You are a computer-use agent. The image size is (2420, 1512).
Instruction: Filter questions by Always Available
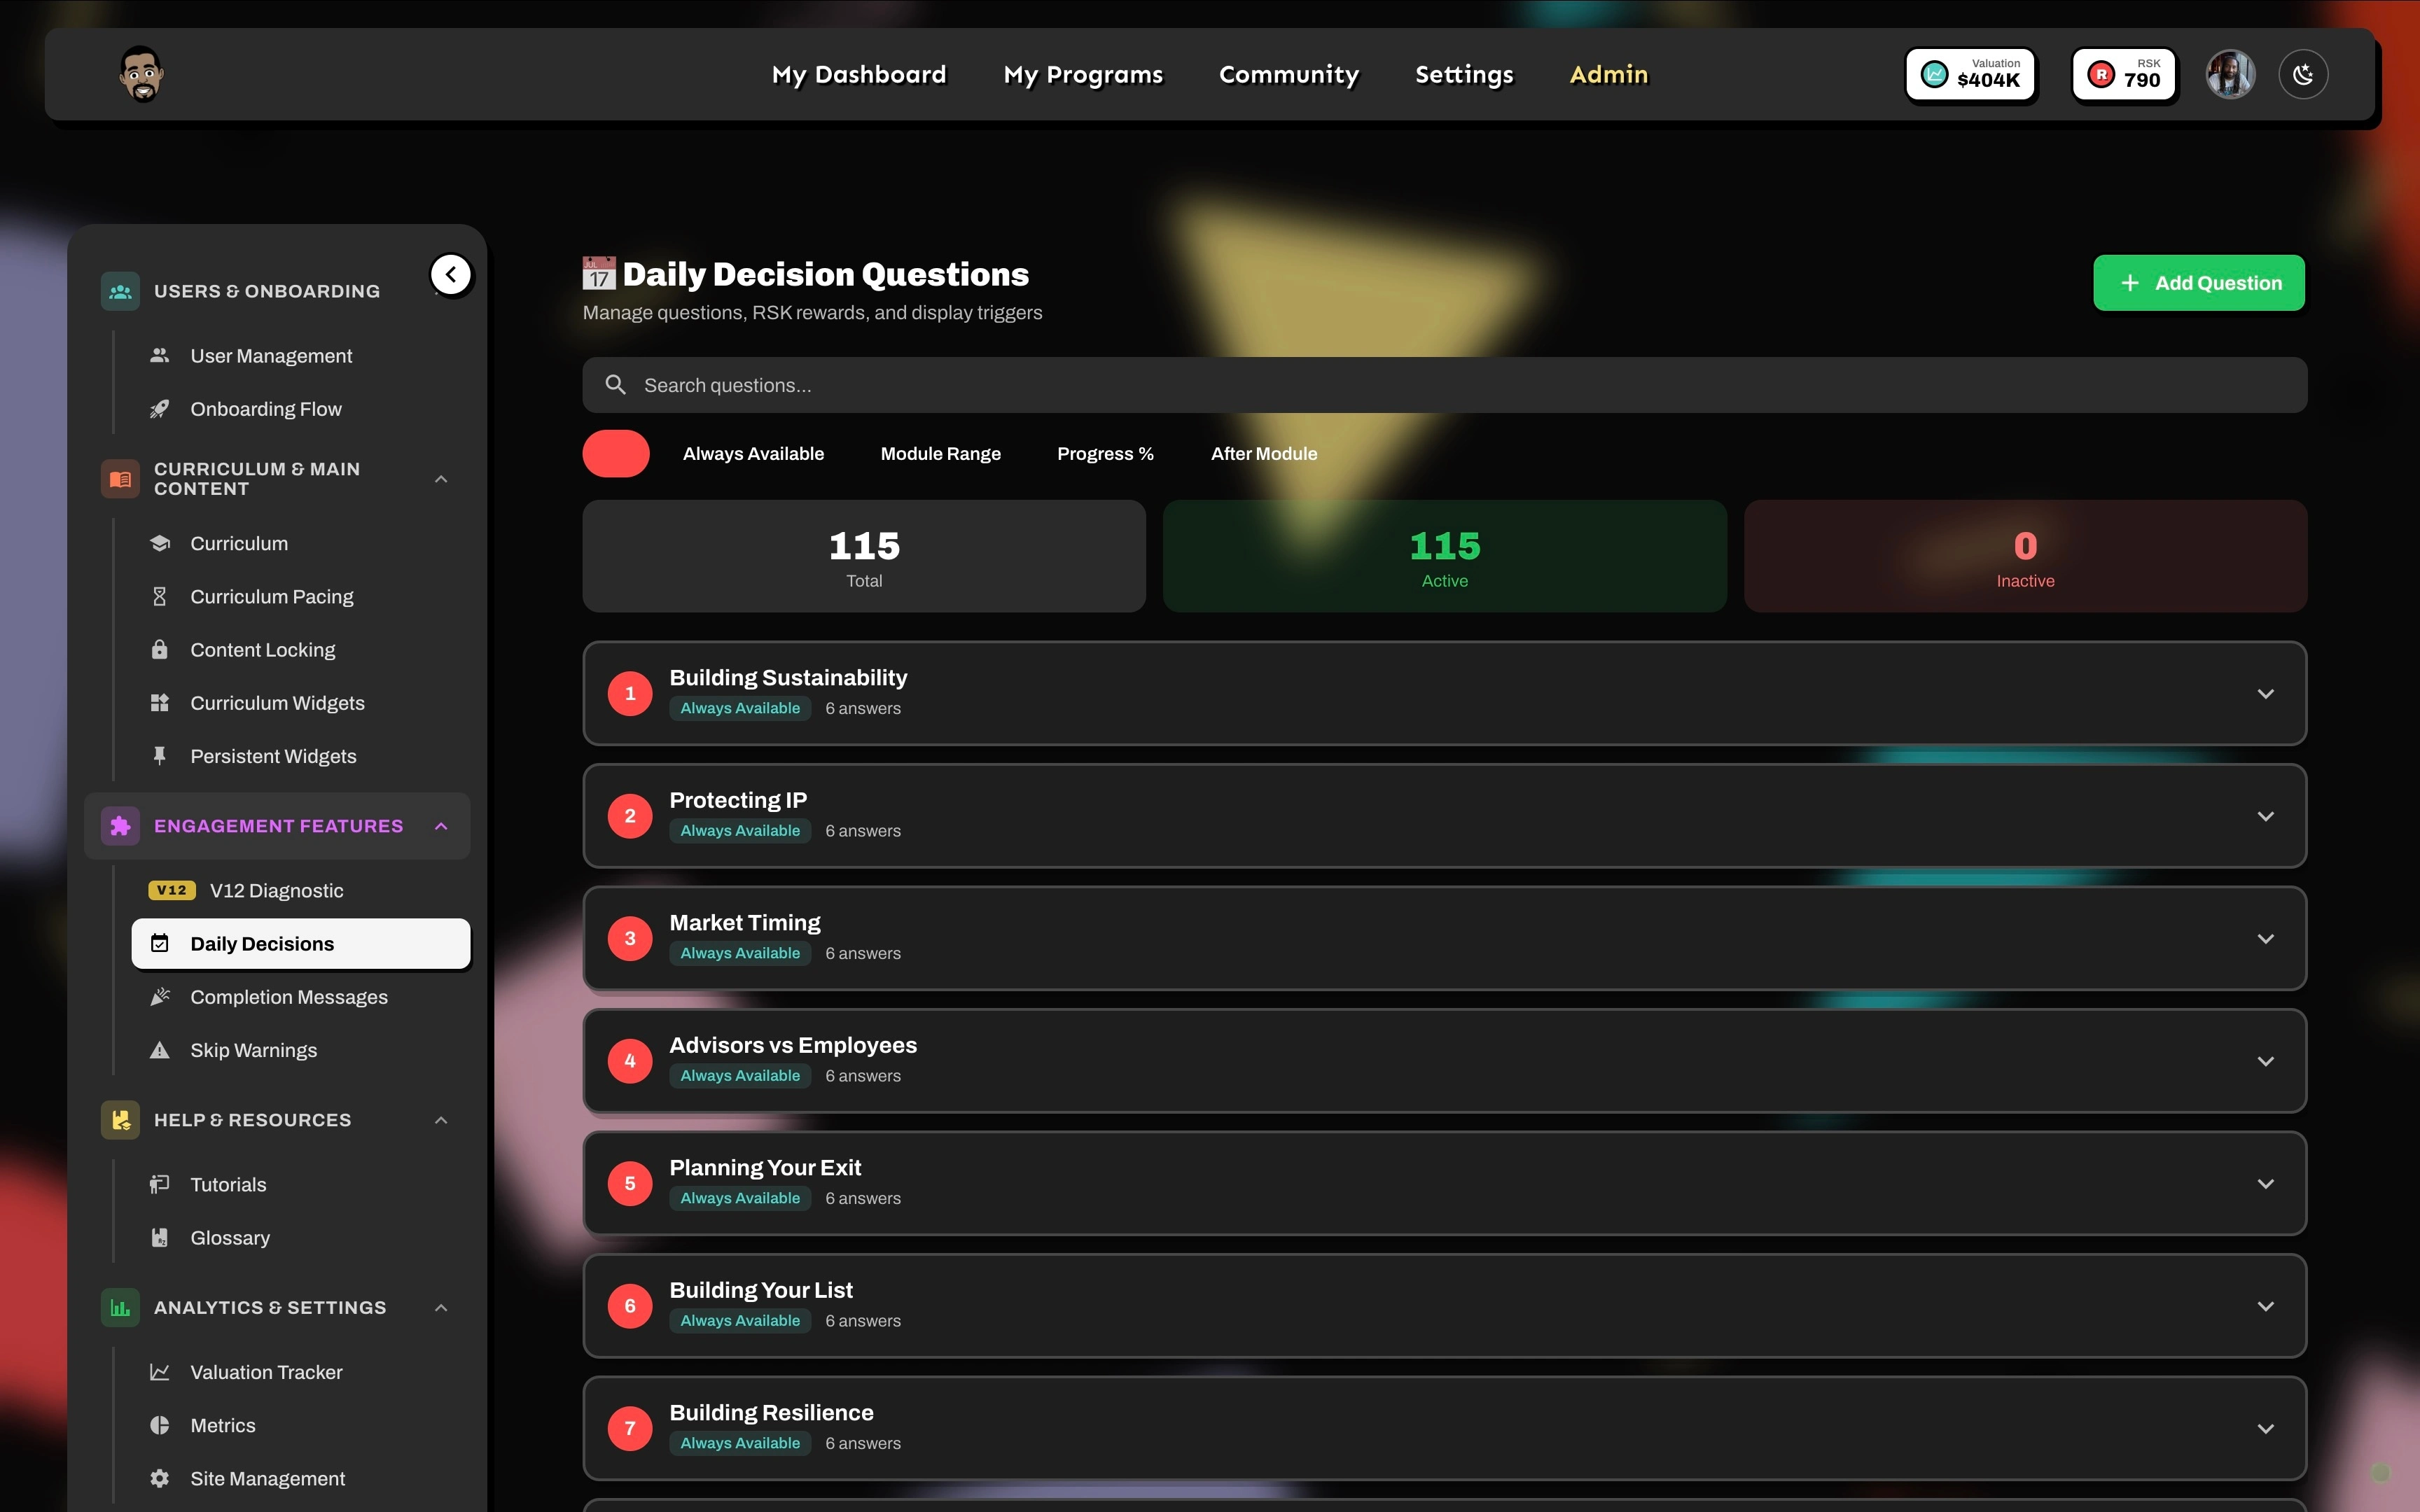tap(753, 454)
